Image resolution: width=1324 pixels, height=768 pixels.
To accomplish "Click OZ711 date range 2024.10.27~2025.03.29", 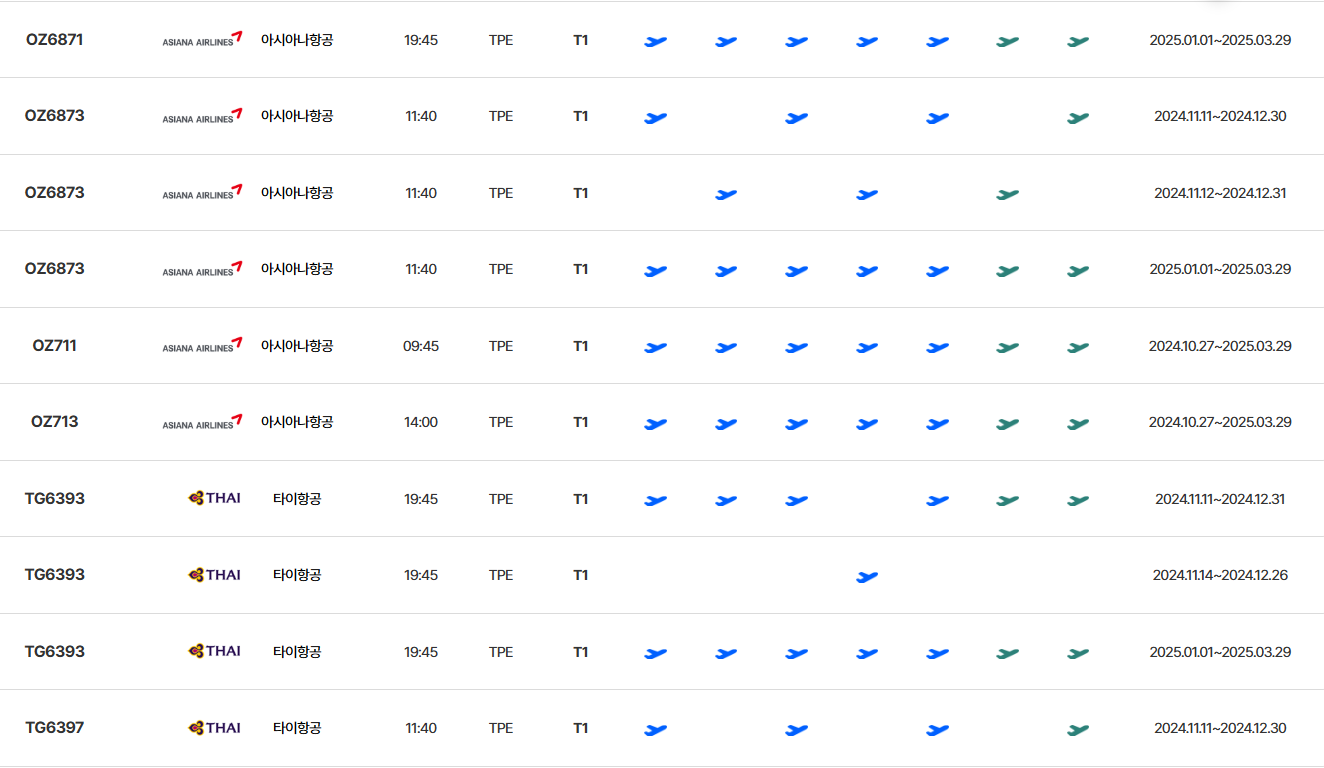I will point(1220,346).
